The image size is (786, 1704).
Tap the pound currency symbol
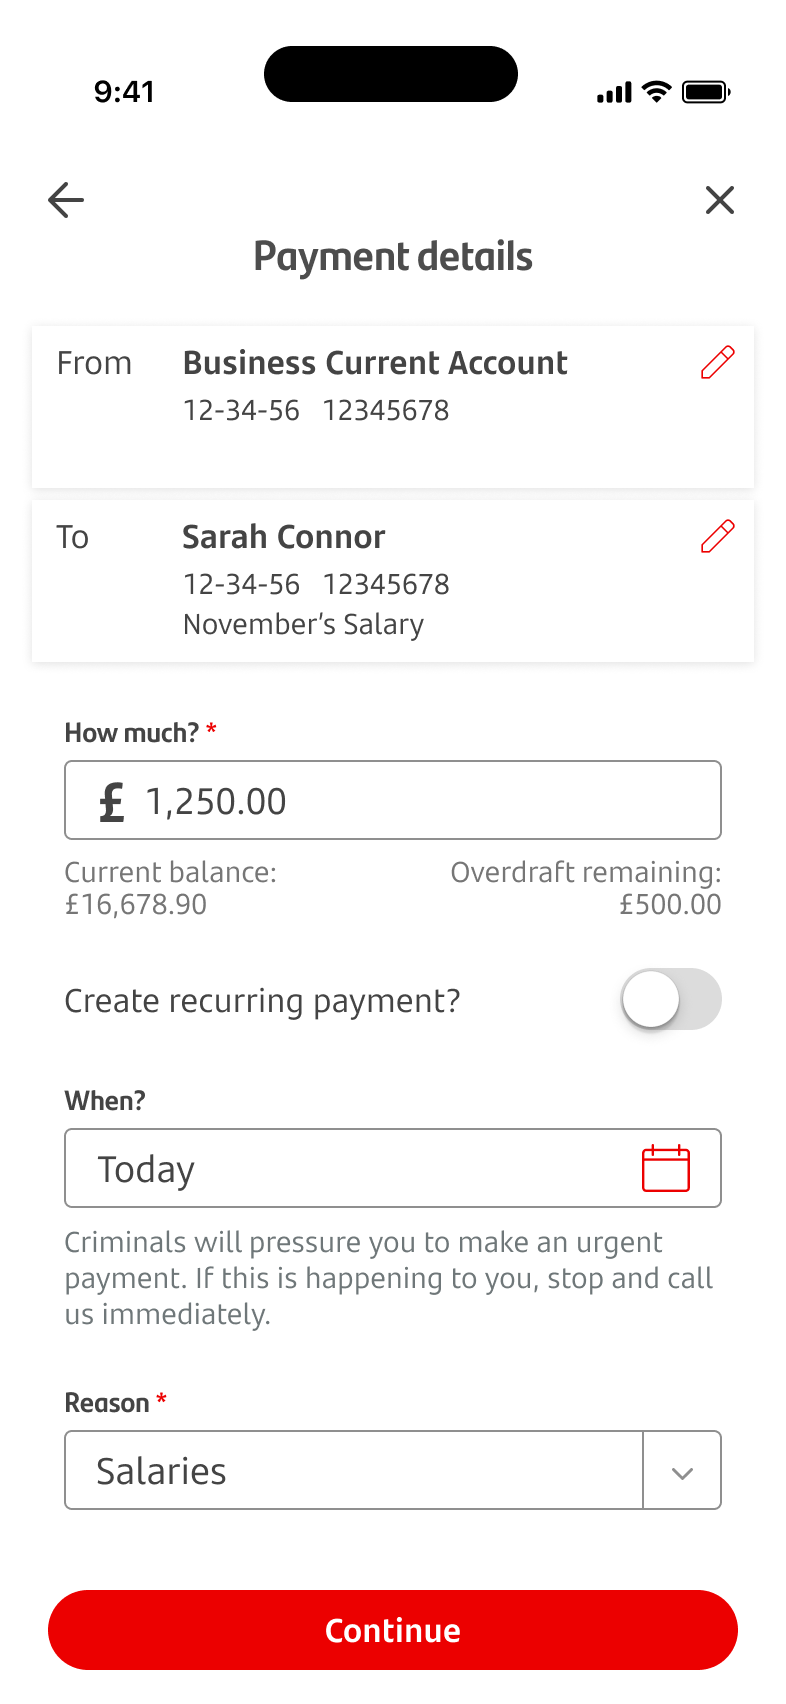click(112, 802)
